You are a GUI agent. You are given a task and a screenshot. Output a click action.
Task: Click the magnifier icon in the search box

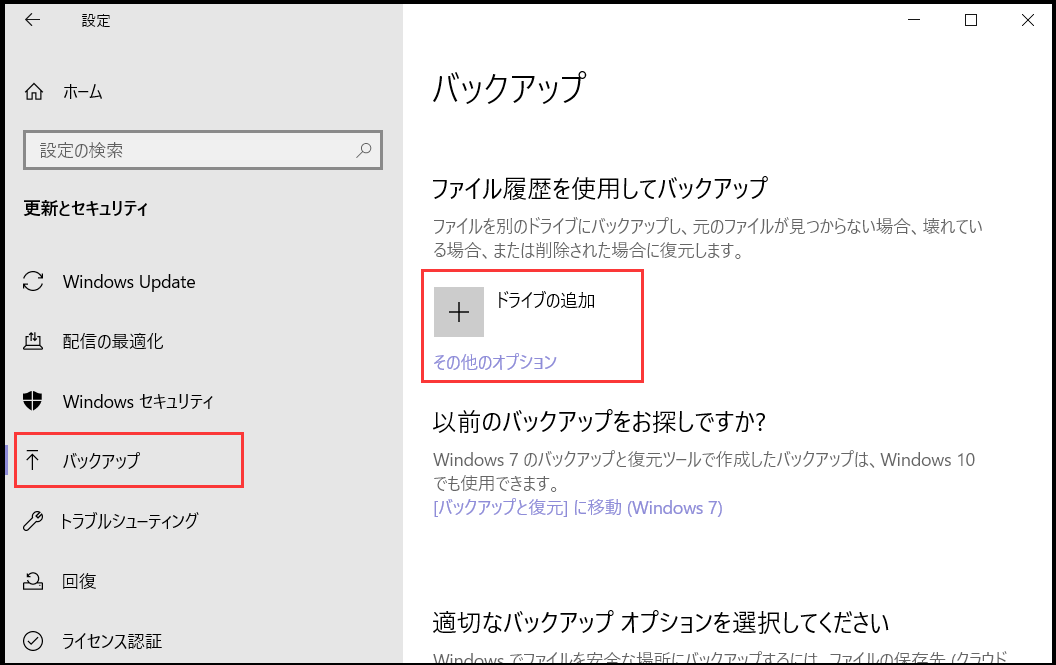click(364, 150)
